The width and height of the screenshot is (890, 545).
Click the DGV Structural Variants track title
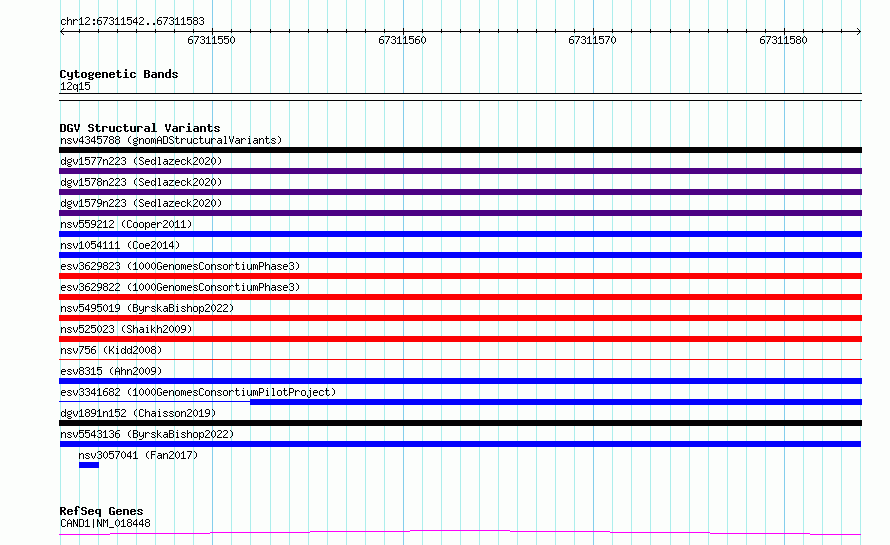click(140, 128)
